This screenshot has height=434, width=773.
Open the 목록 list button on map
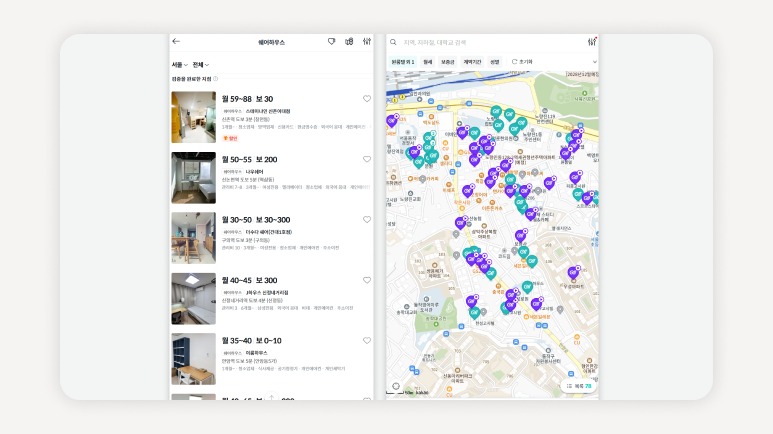[x=577, y=385]
